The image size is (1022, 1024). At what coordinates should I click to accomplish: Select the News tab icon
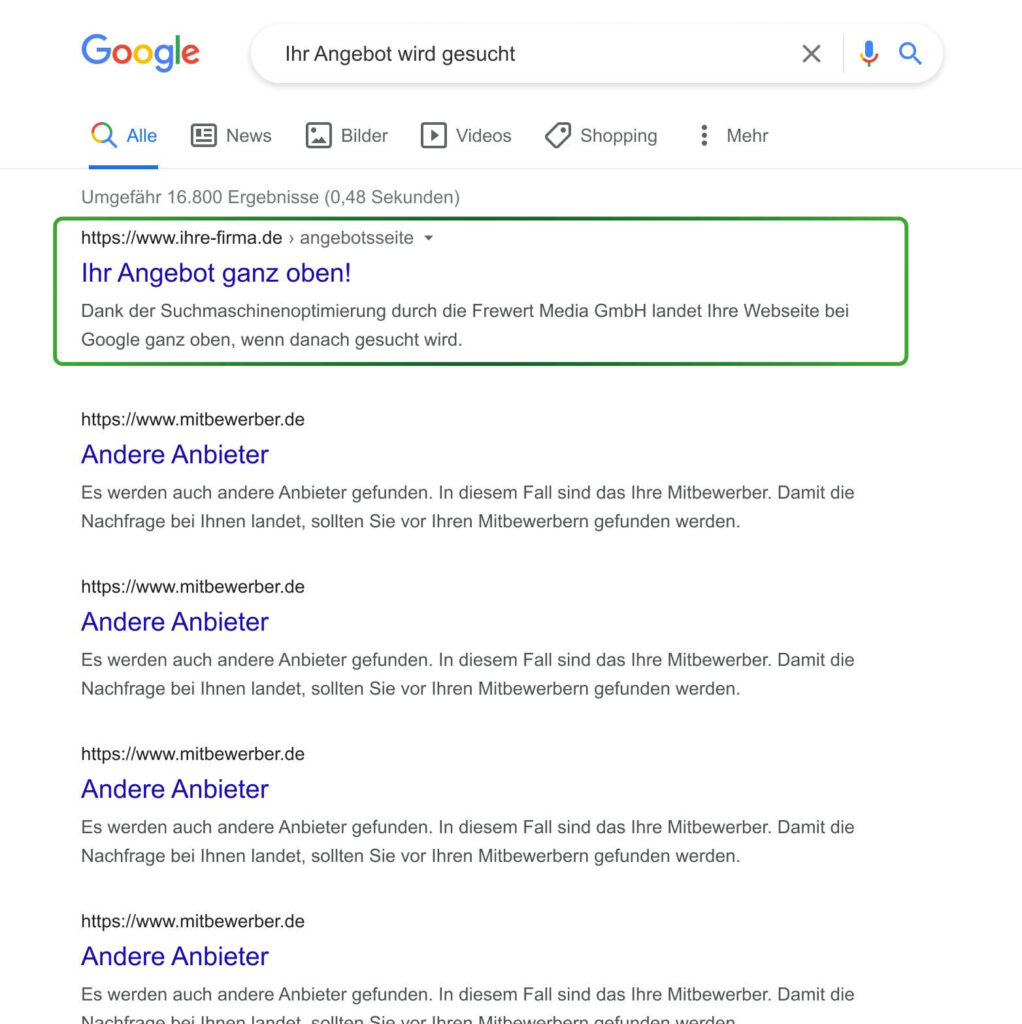[205, 135]
